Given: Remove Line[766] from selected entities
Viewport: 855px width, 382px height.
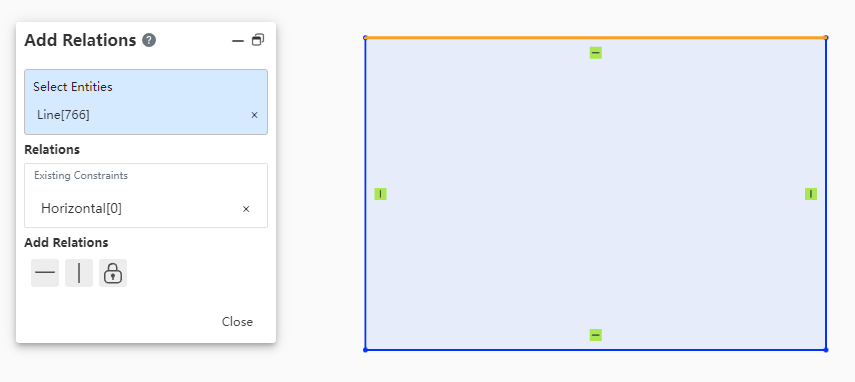Looking at the screenshot, I should click(254, 115).
